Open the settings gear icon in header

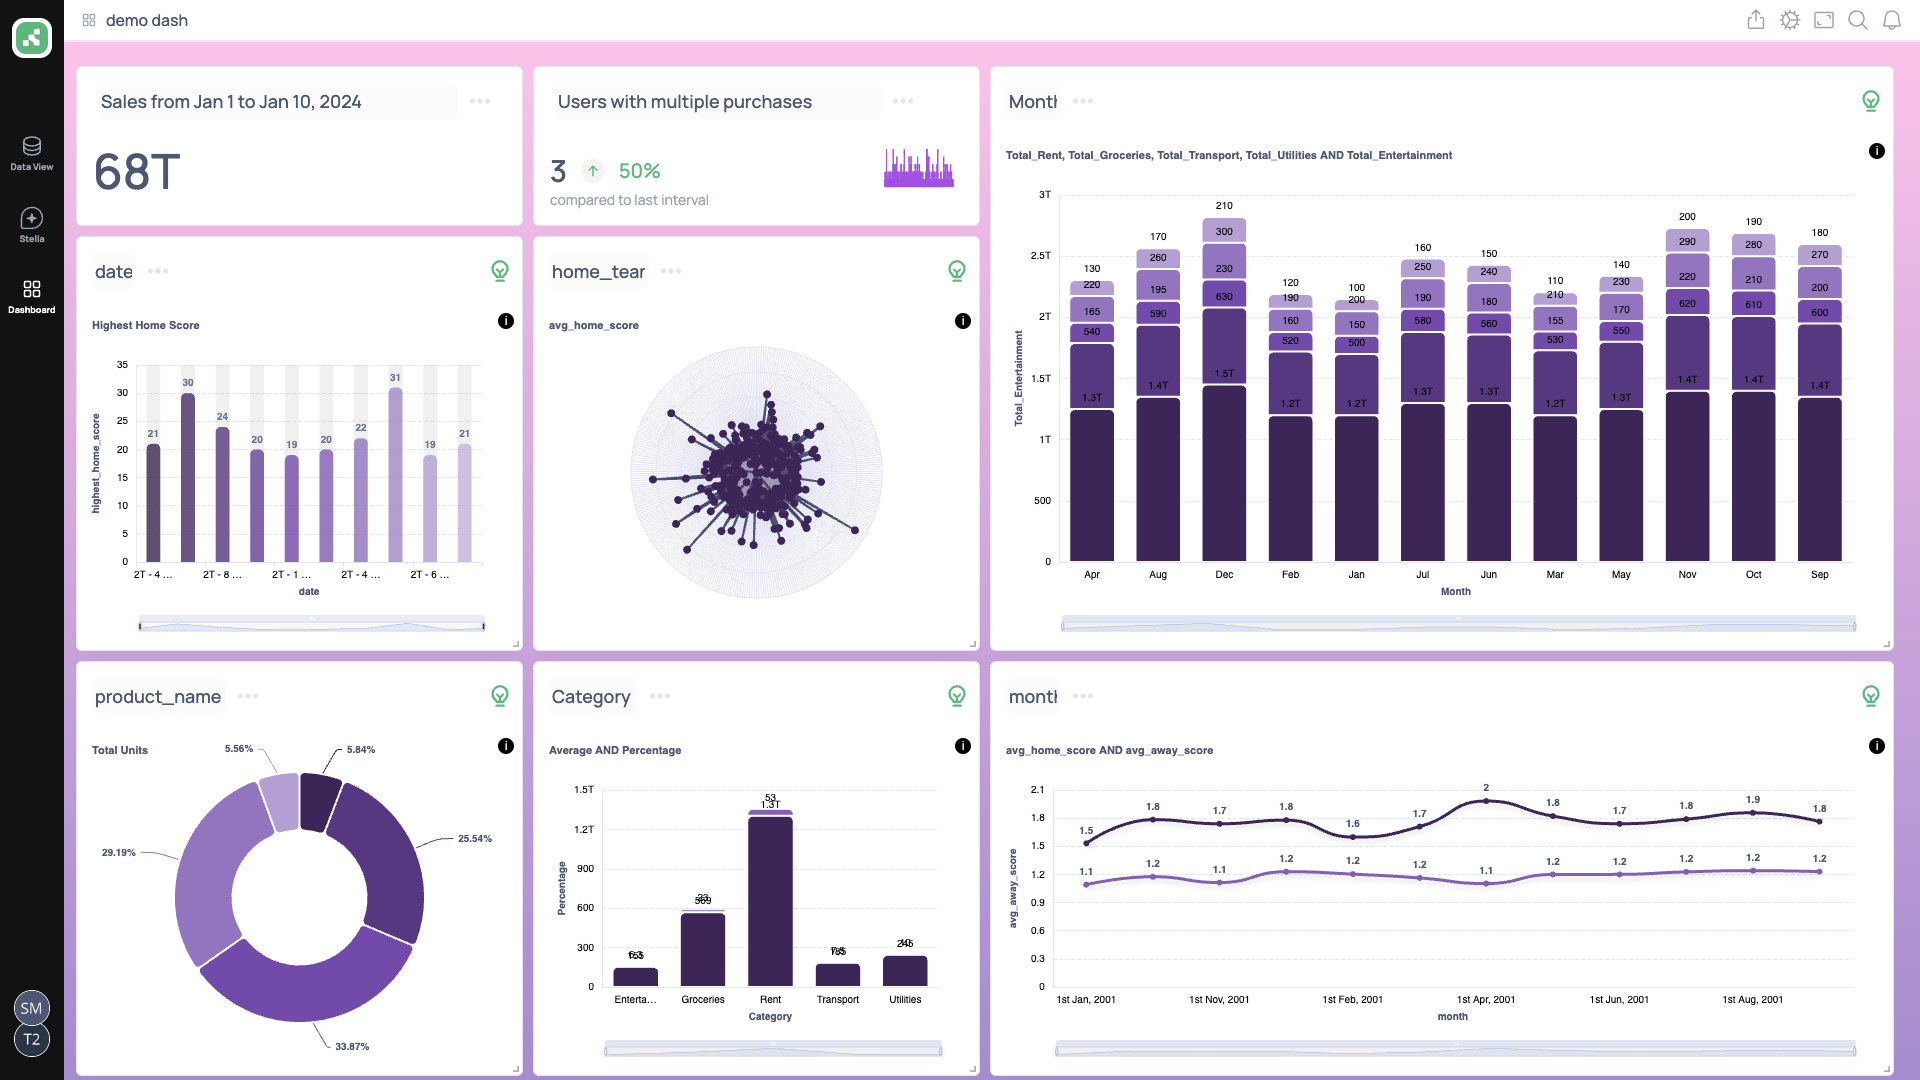pyautogui.click(x=1790, y=20)
